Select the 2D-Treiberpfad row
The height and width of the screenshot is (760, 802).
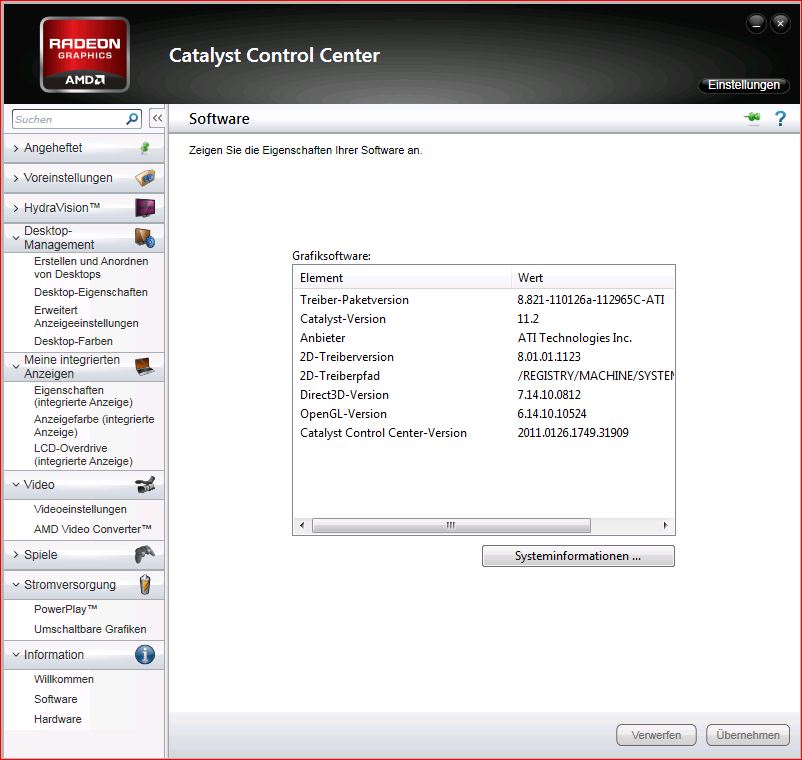click(484, 375)
